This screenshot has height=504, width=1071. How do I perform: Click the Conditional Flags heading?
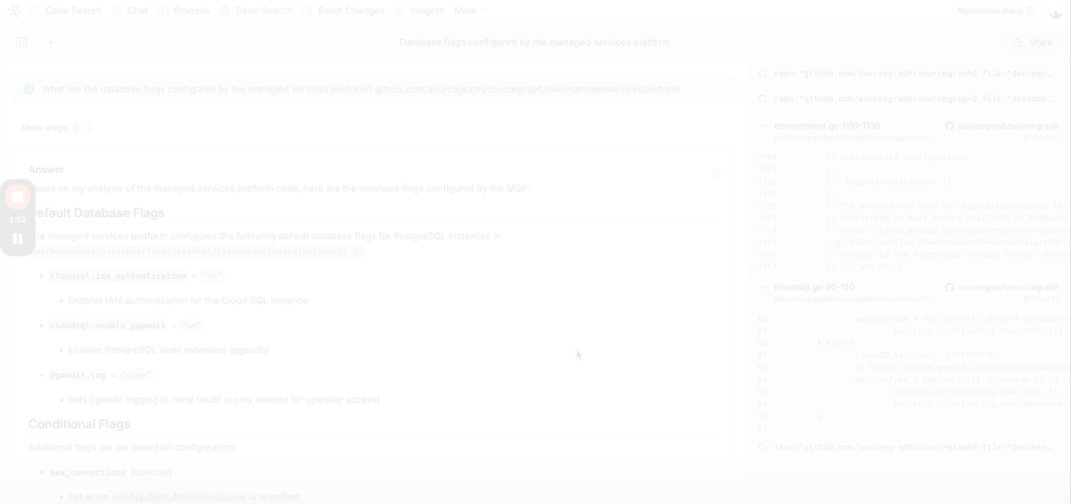click(79, 424)
